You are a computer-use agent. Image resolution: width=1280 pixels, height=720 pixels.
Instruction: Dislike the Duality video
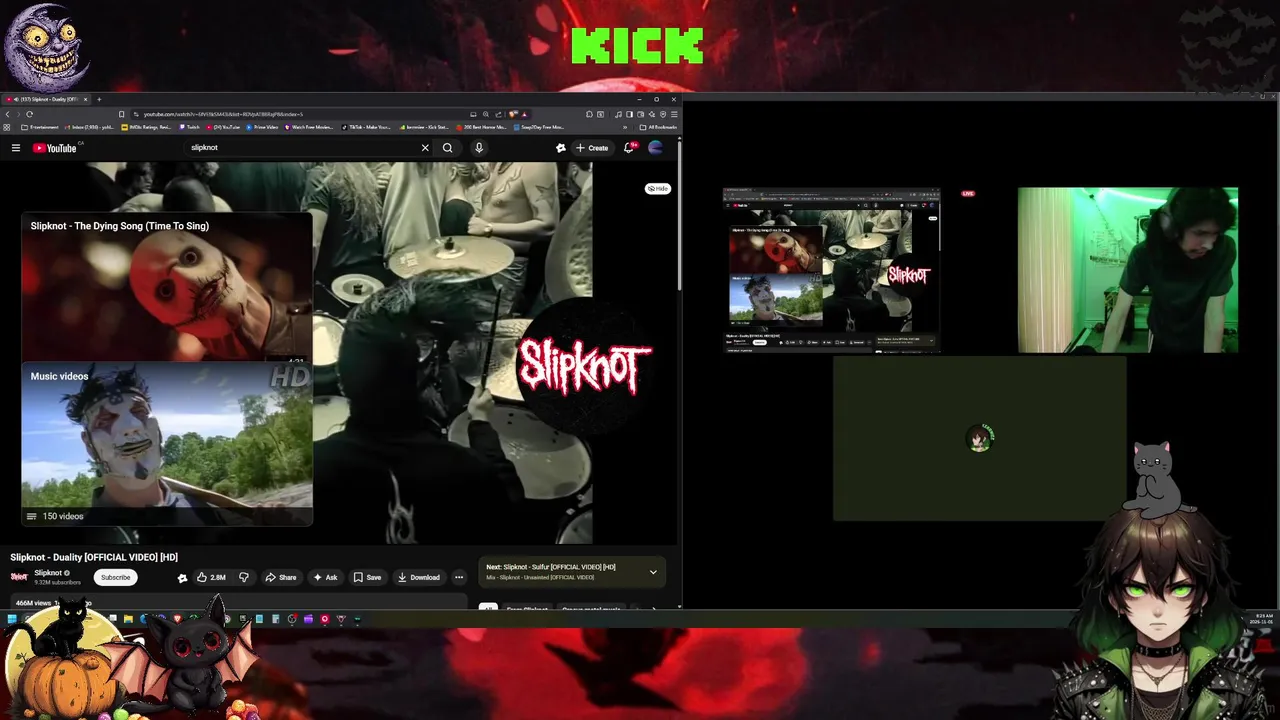pos(243,577)
